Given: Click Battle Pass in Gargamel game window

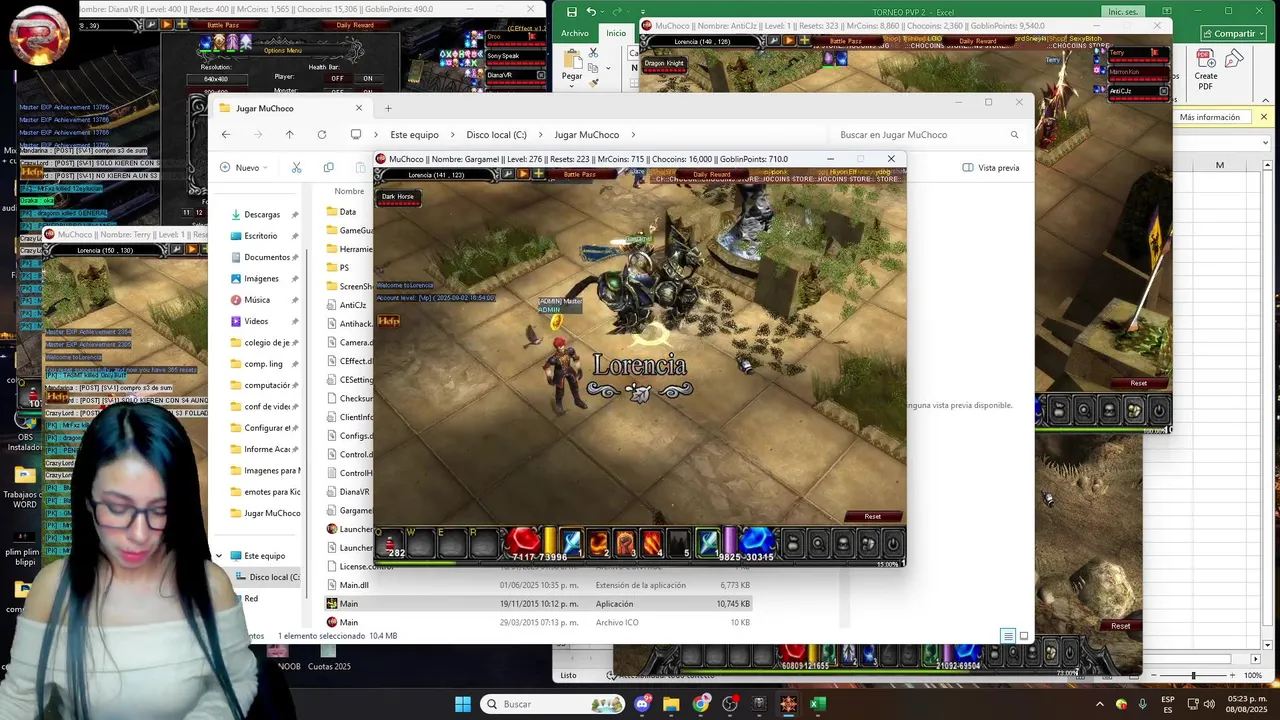Looking at the screenshot, I should pyautogui.click(x=580, y=174).
